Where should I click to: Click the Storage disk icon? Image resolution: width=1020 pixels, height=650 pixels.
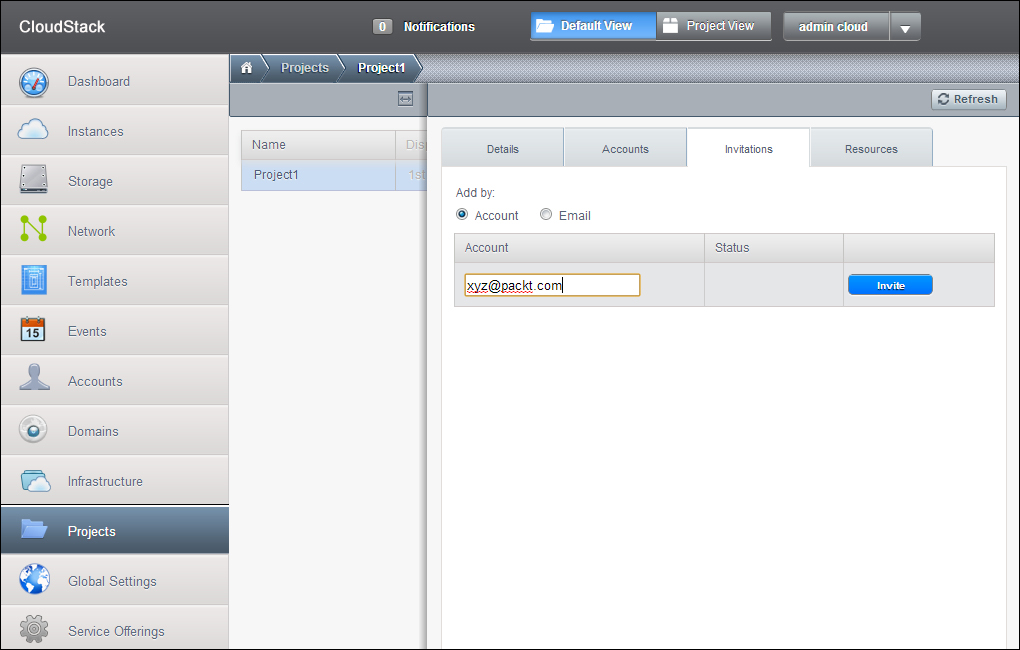click(x=34, y=181)
